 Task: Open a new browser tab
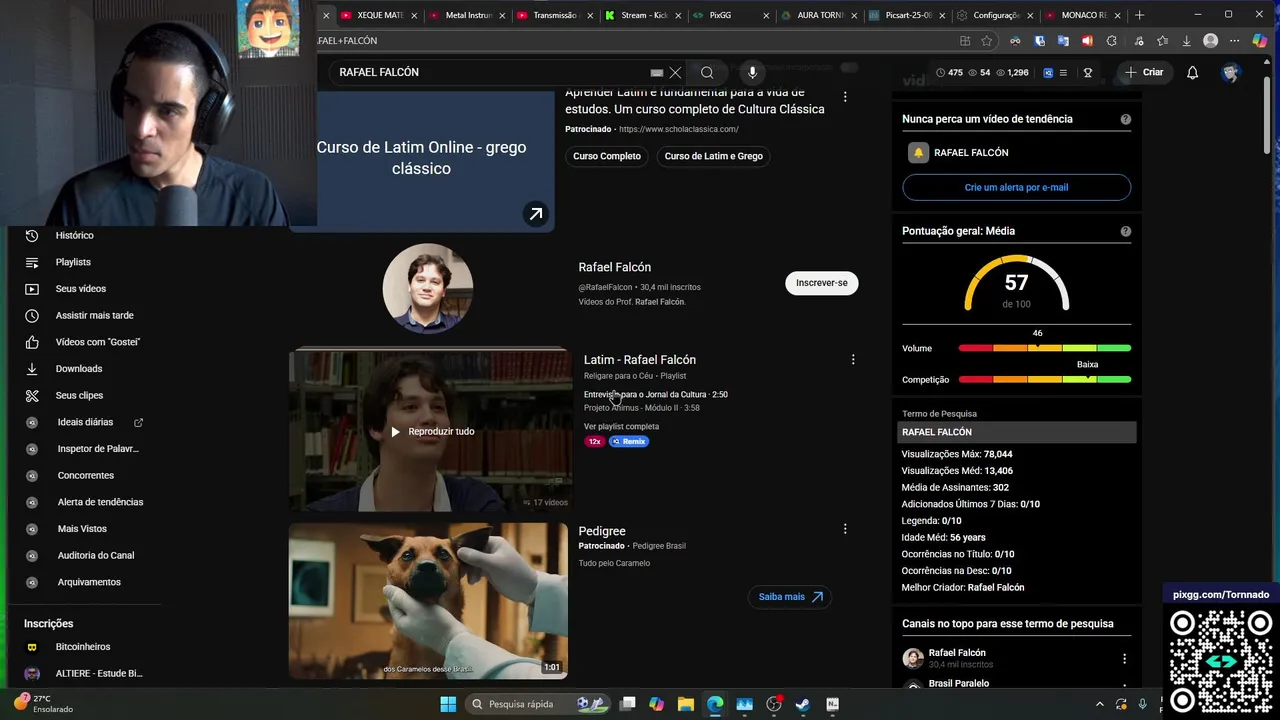(1139, 15)
